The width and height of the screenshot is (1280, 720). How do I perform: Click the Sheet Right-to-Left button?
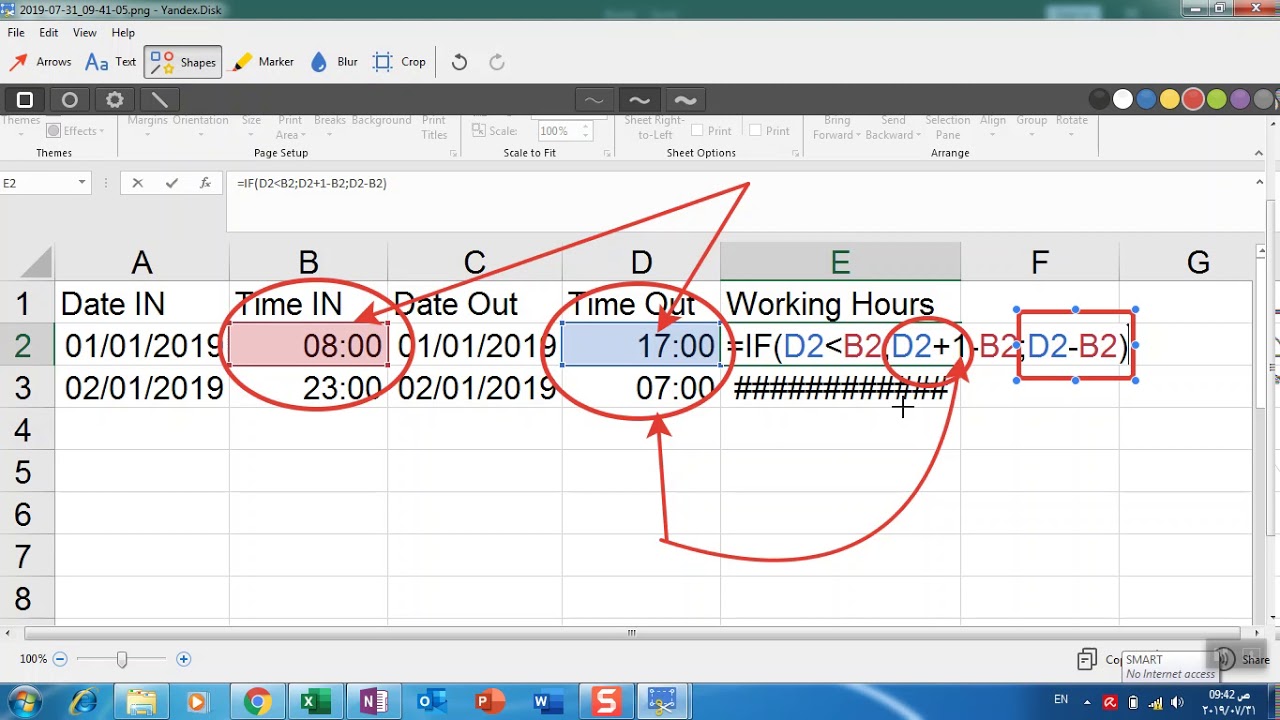(x=656, y=128)
